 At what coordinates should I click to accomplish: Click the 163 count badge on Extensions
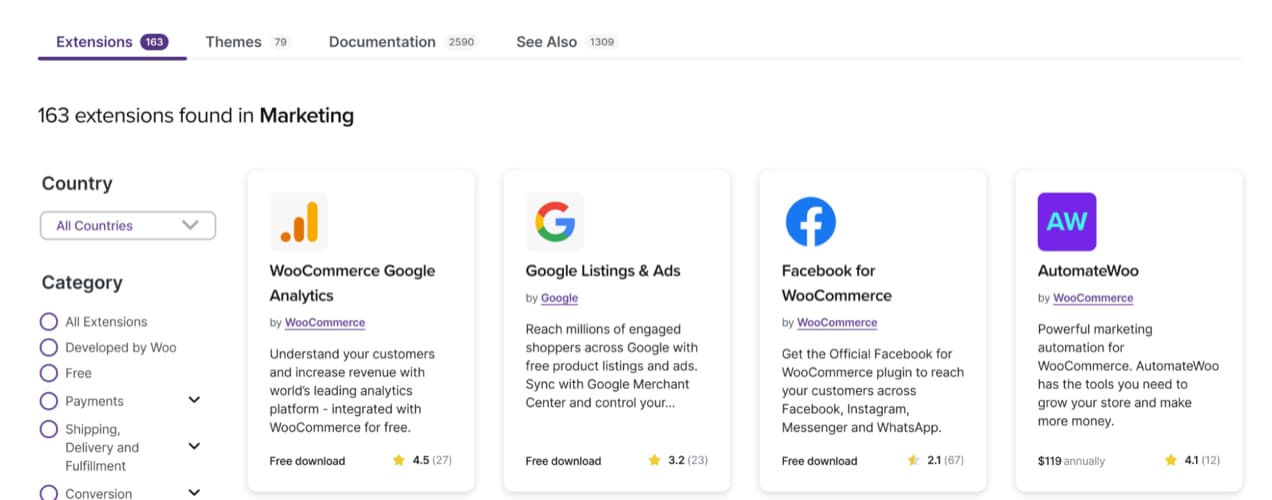[154, 42]
